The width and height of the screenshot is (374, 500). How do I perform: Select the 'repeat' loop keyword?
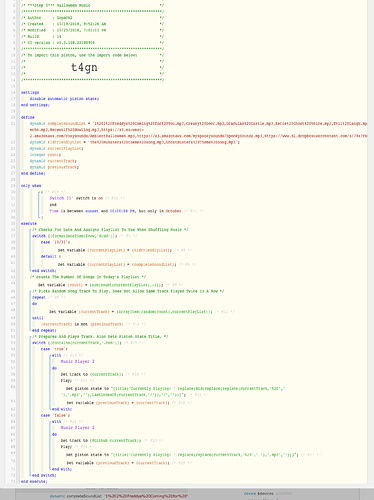[39, 297]
